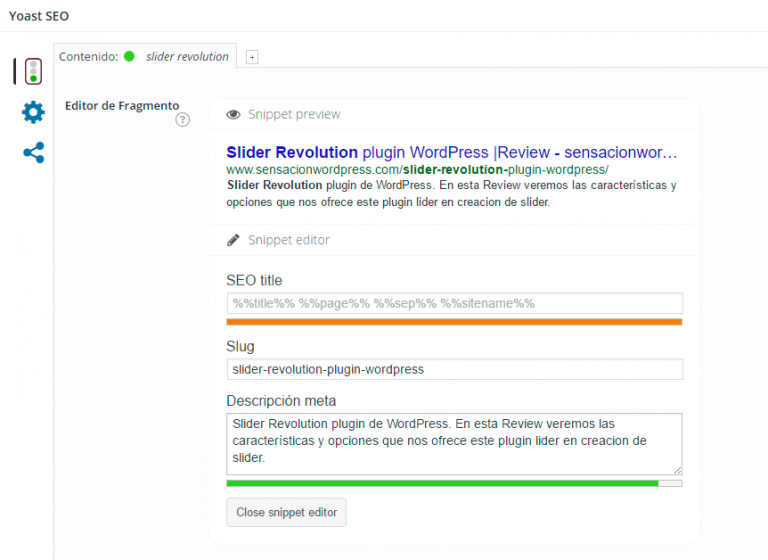The image size is (768, 560).
Task: Click the Yoast SEO panel title
Action: coord(39,16)
